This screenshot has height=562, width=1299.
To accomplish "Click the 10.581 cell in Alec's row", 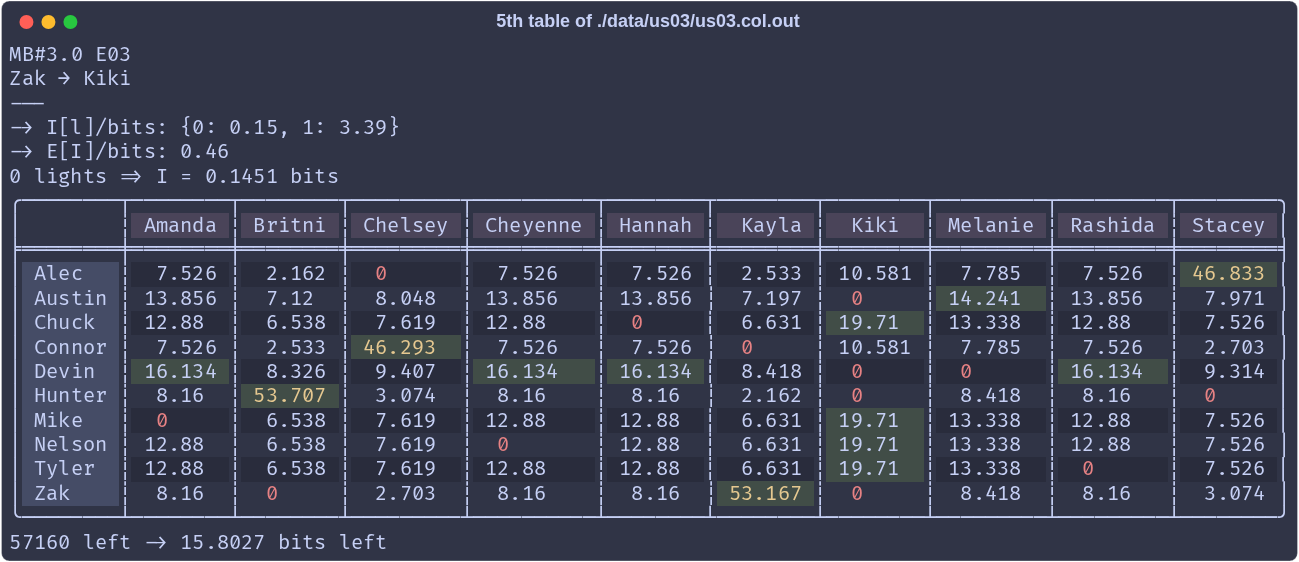I will click(x=876, y=274).
